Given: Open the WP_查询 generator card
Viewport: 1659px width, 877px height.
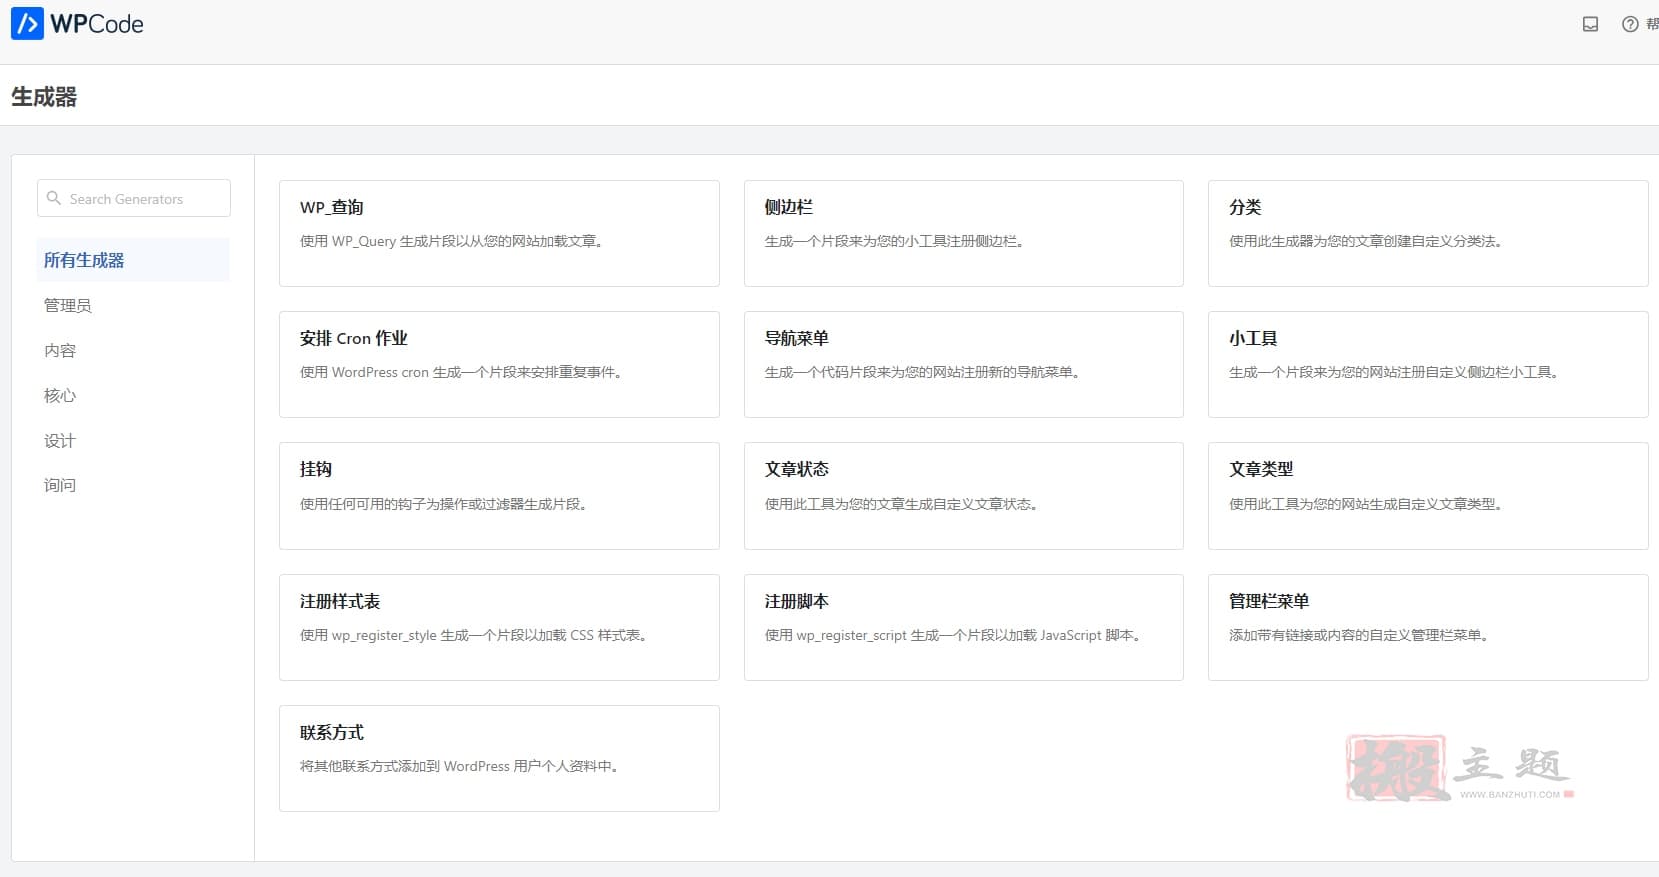Looking at the screenshot, I should 499,233.
